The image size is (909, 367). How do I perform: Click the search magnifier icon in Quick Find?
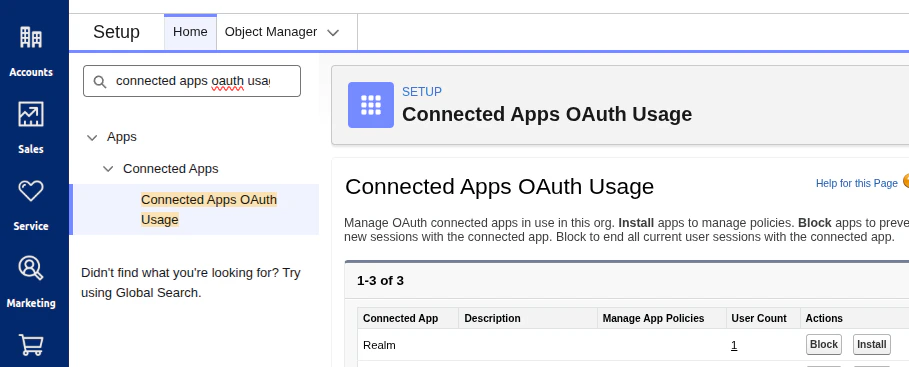pyautogui.click(x=100, y=81)
